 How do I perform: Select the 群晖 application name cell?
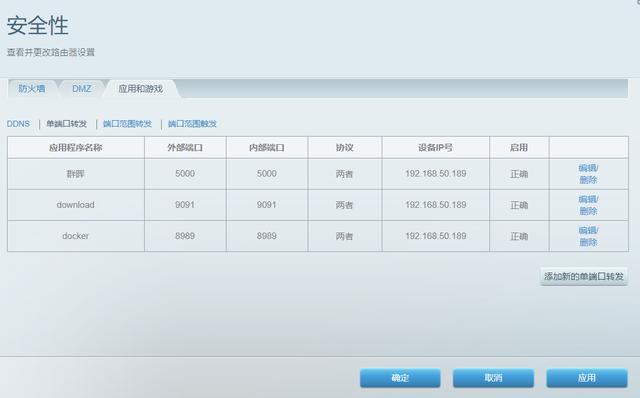point(76,174)
